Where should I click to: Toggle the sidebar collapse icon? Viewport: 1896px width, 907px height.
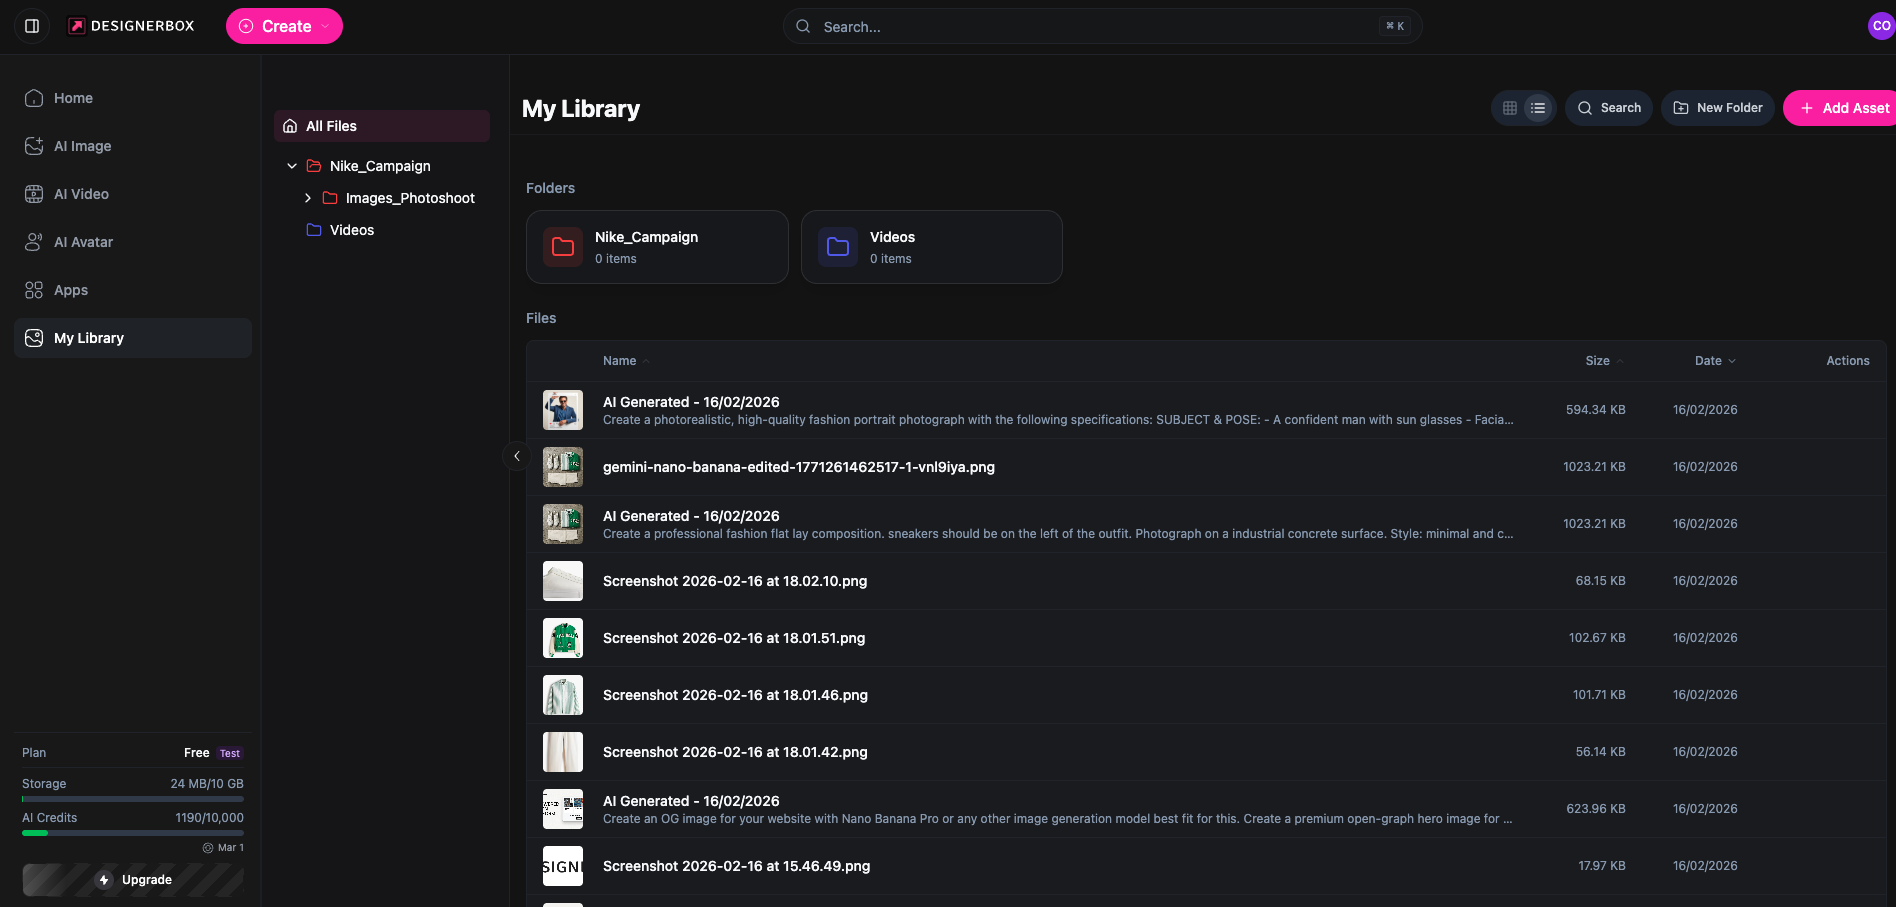click(x=31, y=26)
